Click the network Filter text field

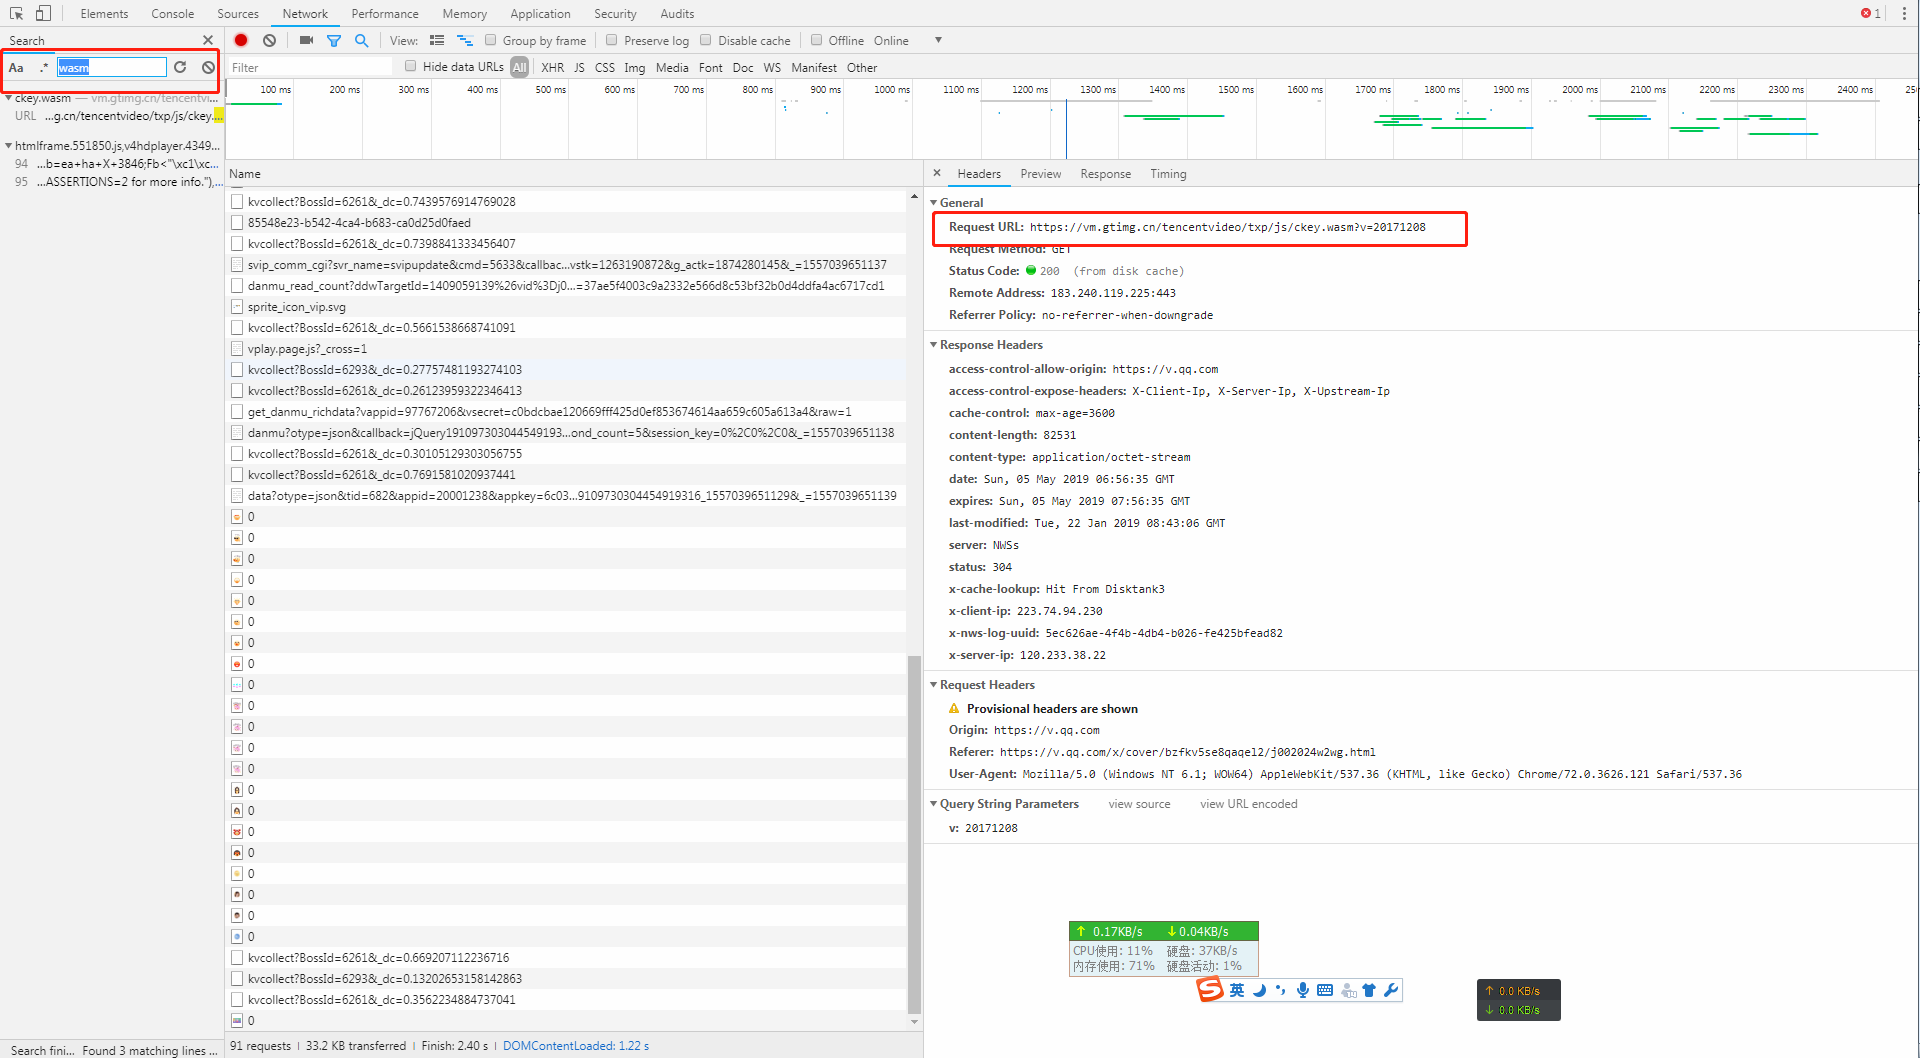311,67
